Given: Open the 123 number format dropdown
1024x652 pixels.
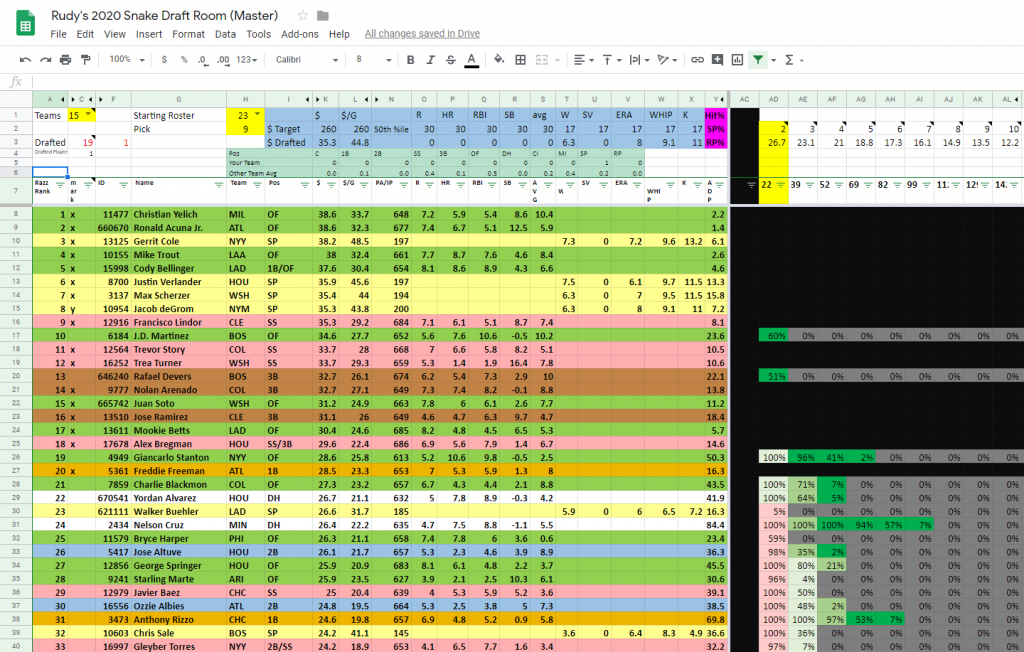Looking at the screenshot, I should (247, 59).
